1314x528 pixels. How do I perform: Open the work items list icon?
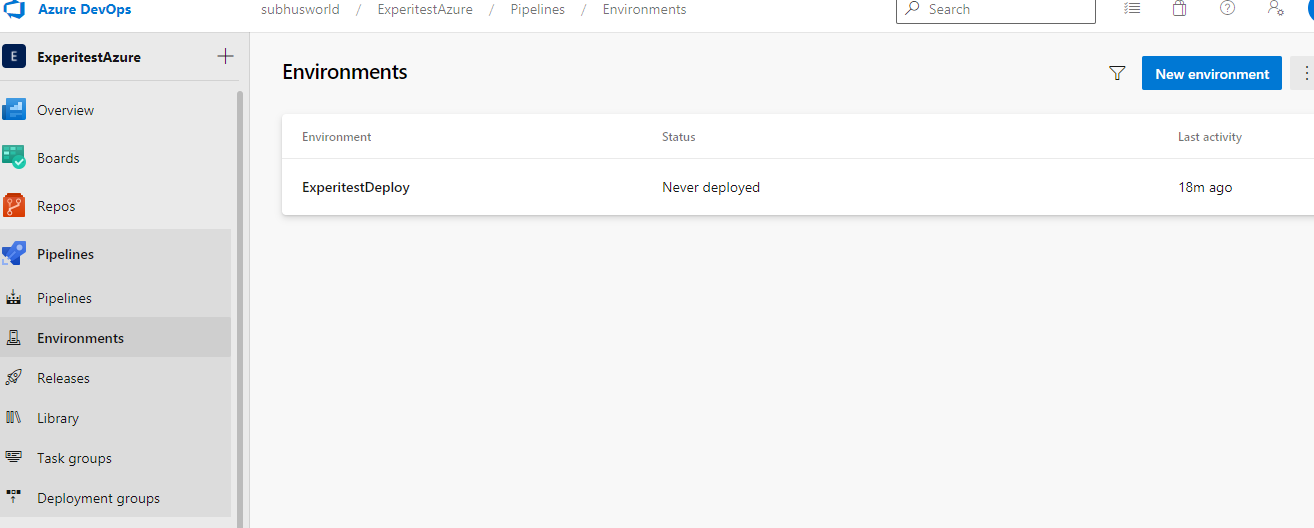coord(1132,8)
